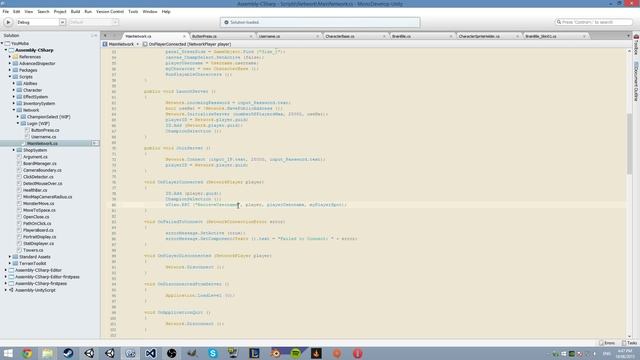Screen dimensions: 640x360
Task: Select MonsterMove.cs file
Action: coord(38,203)
